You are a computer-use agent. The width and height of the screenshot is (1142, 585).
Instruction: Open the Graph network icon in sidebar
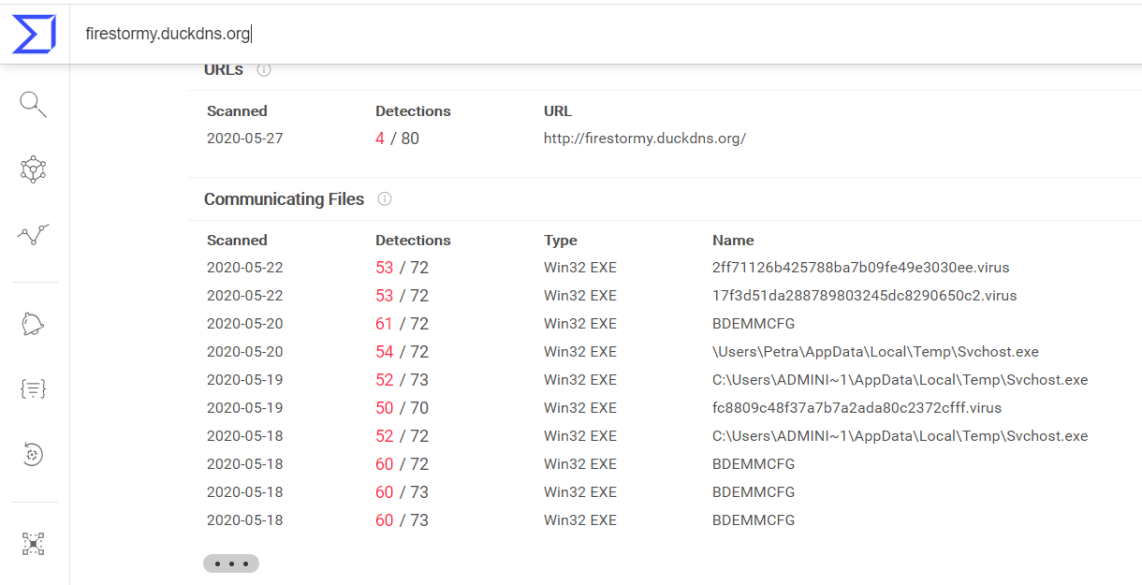(x=34, y=170)
